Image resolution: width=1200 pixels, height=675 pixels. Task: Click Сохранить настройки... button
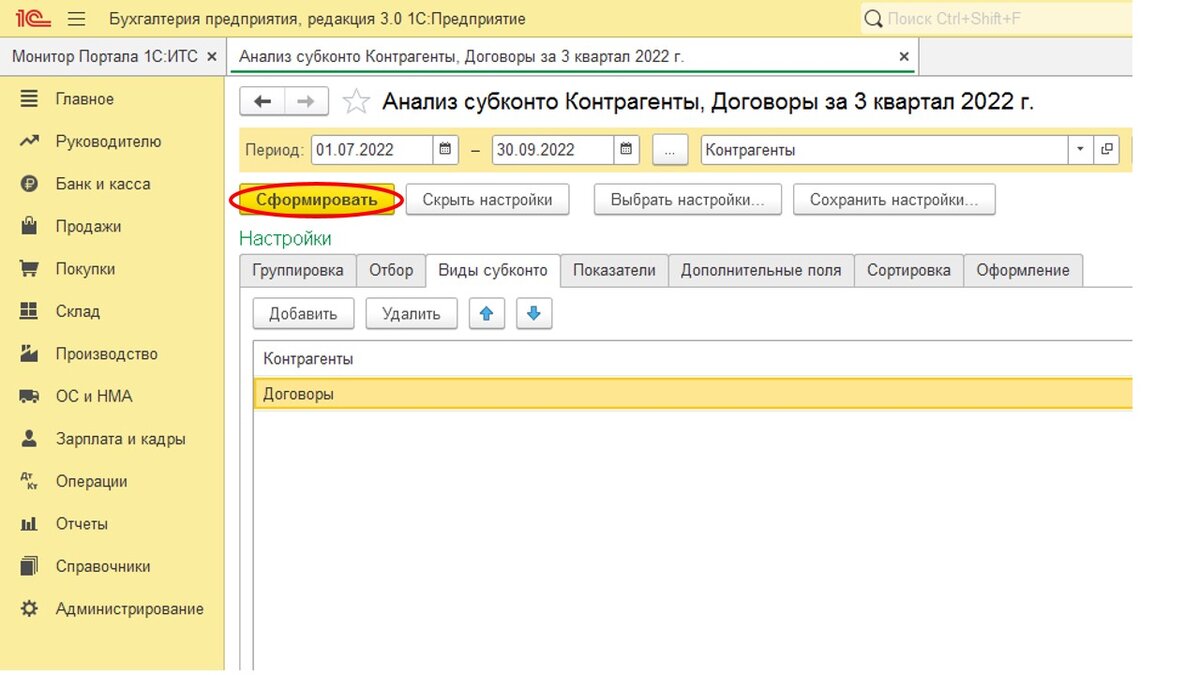(x=894, y=200)
